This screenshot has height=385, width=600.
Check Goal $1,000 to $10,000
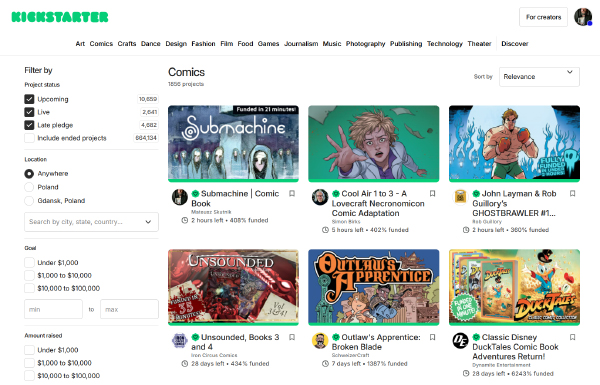(x=29, y=276)
